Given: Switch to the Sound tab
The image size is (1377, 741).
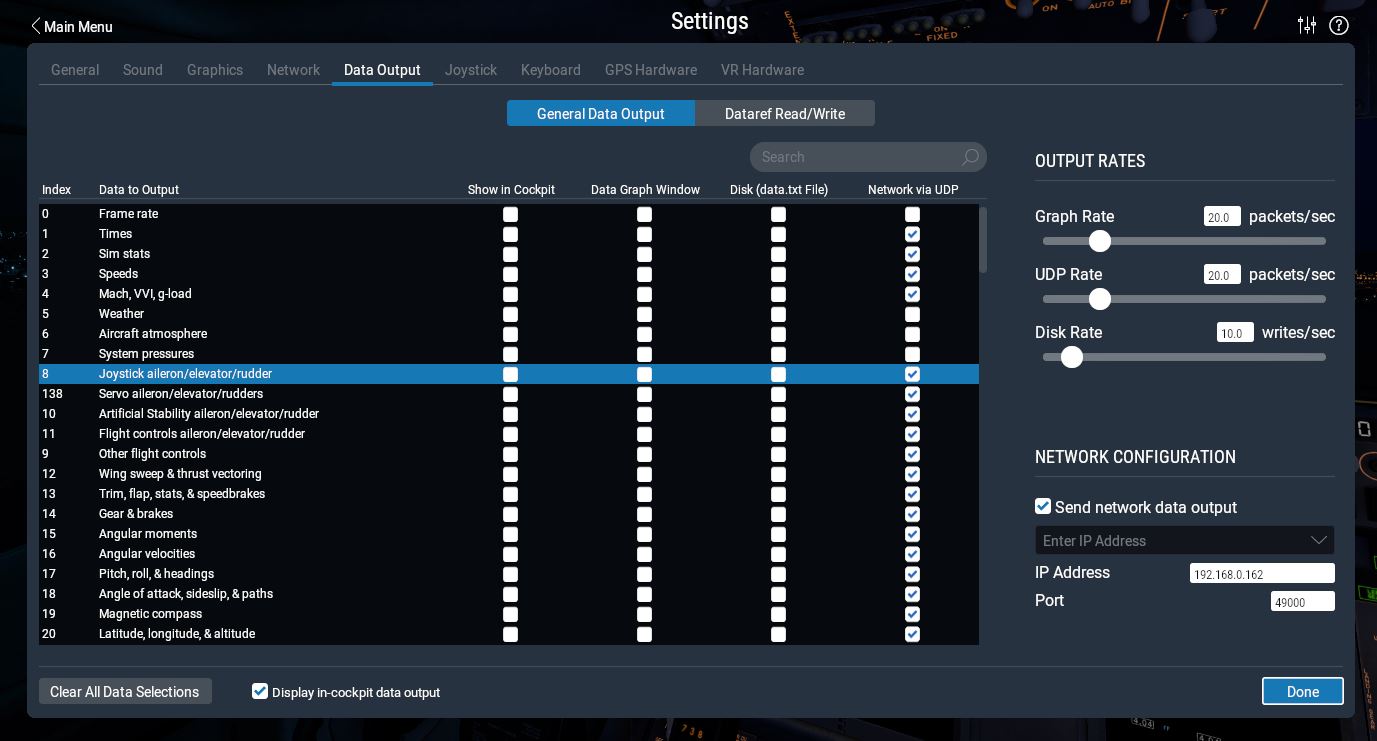Looking at the screenshot, I should point(143,70).
